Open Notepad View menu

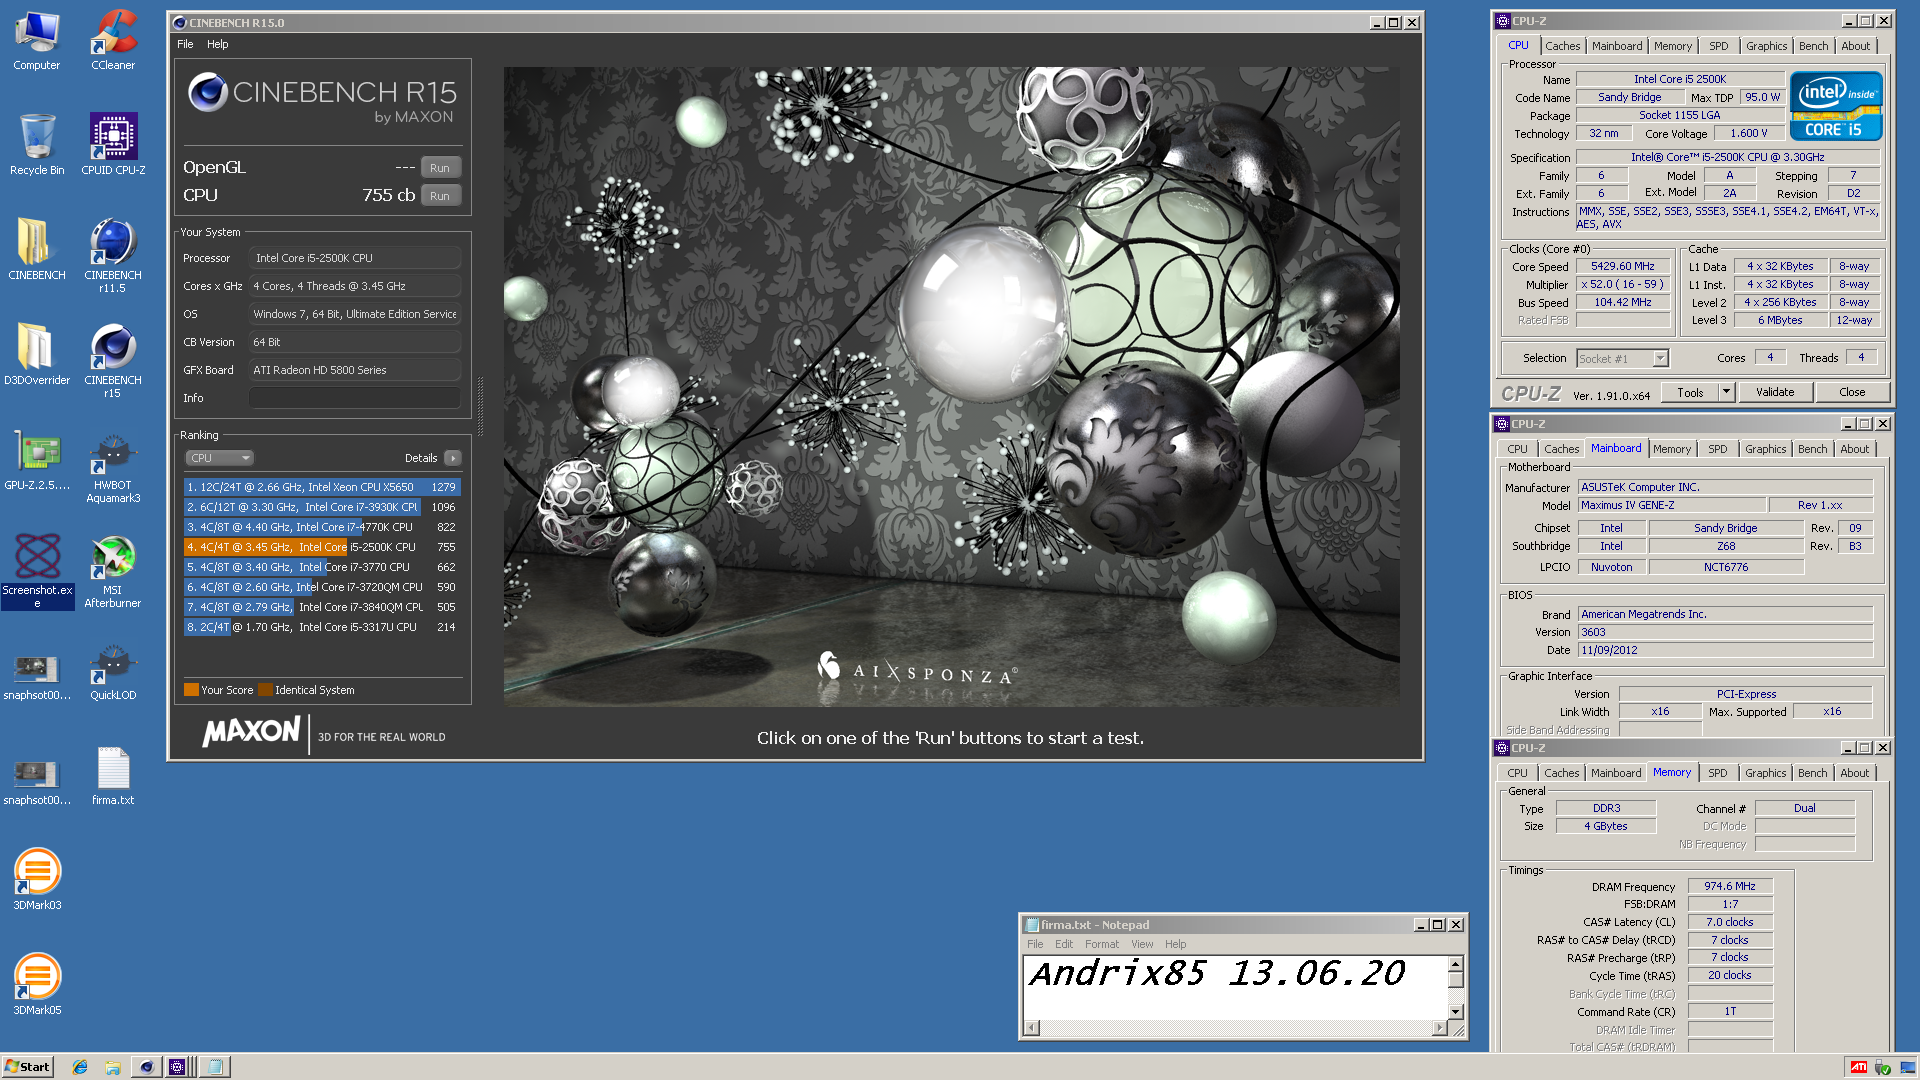(1142, 944)
